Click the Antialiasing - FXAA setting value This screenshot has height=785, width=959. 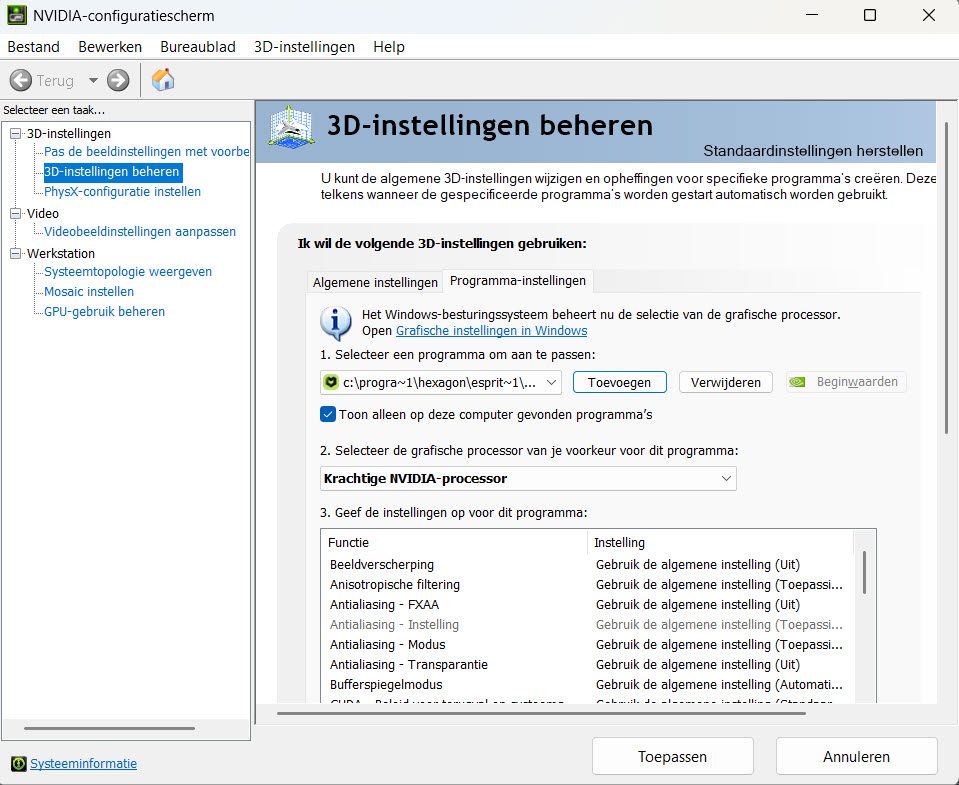pyautogui.click(x=698, y=605)
